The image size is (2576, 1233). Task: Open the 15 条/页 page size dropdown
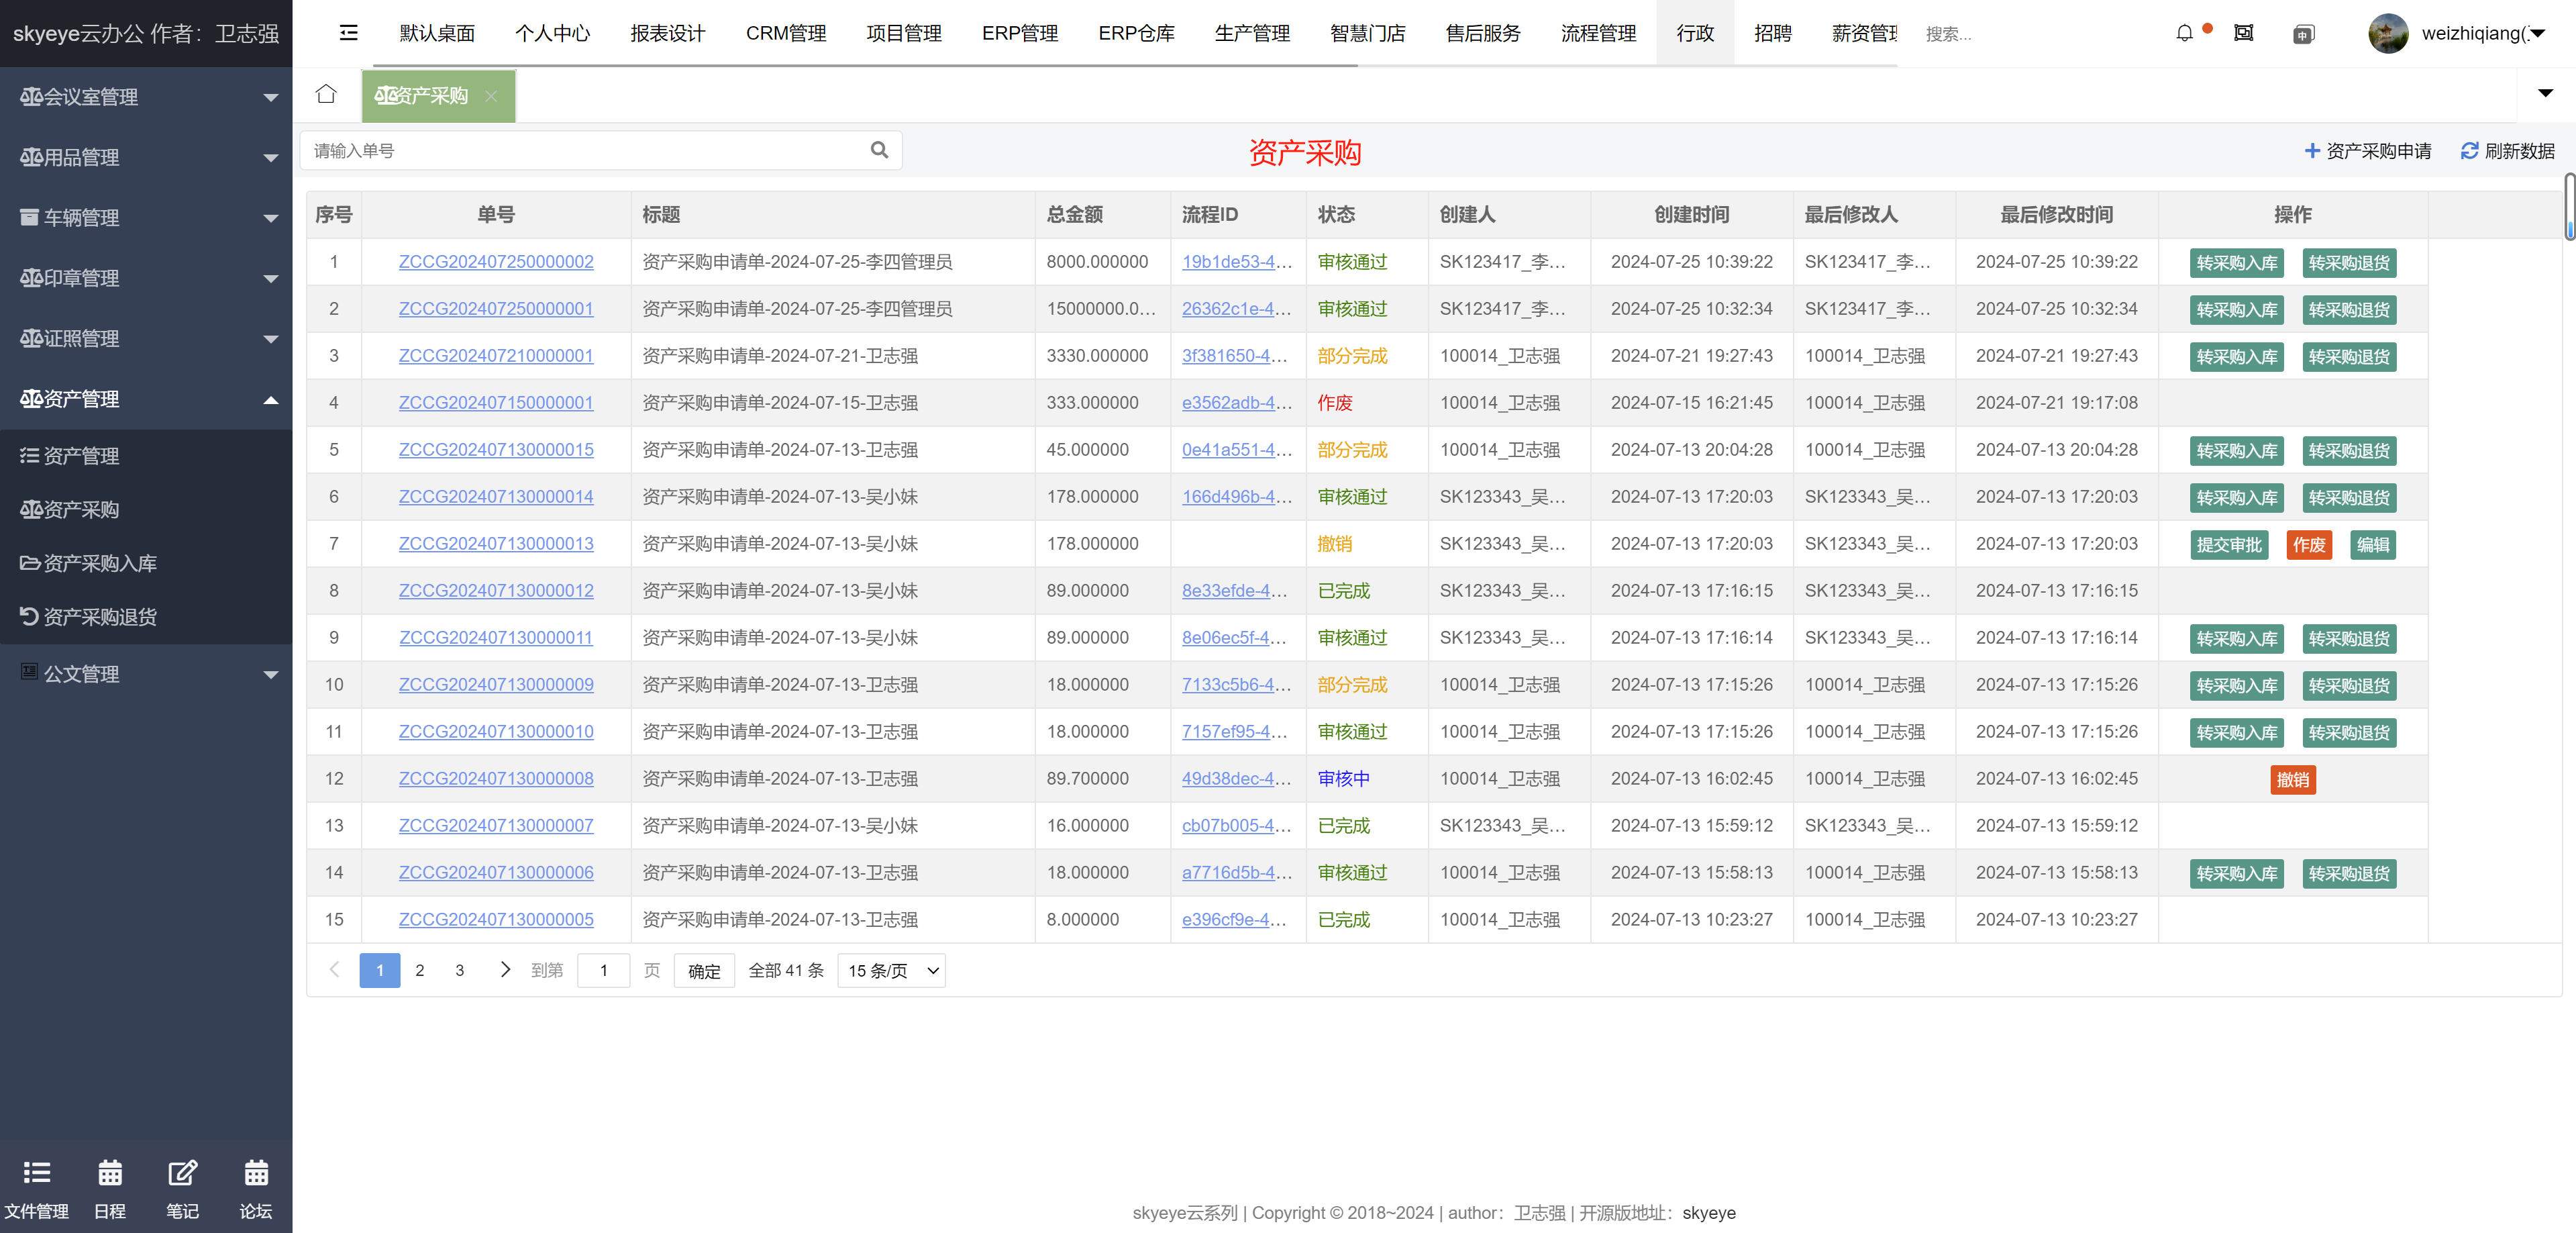[x=892, y=970]
